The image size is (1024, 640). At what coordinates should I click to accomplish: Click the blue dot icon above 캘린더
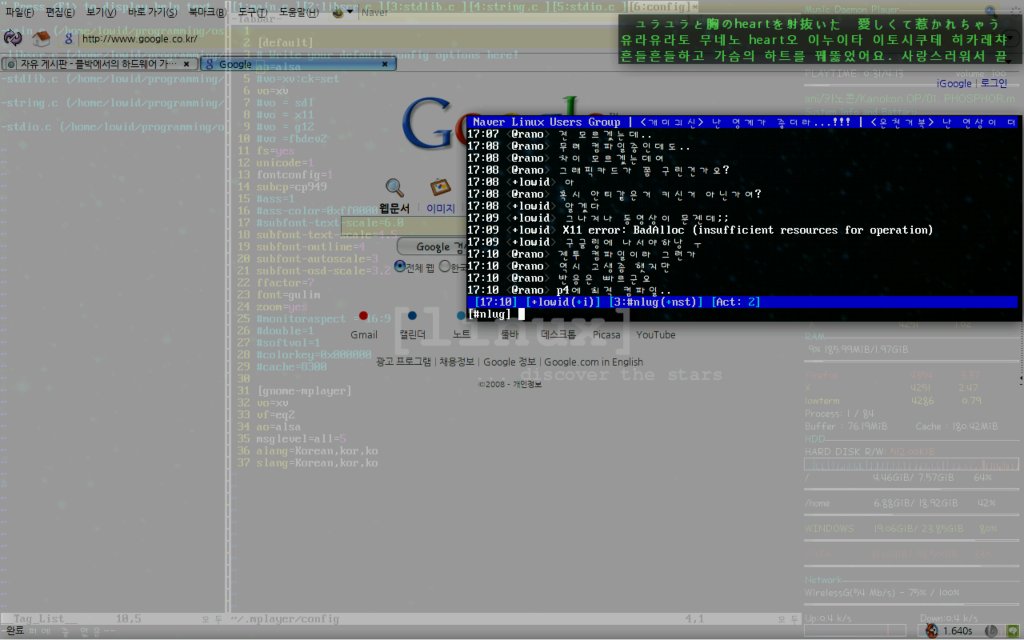(x=412, y=316)
